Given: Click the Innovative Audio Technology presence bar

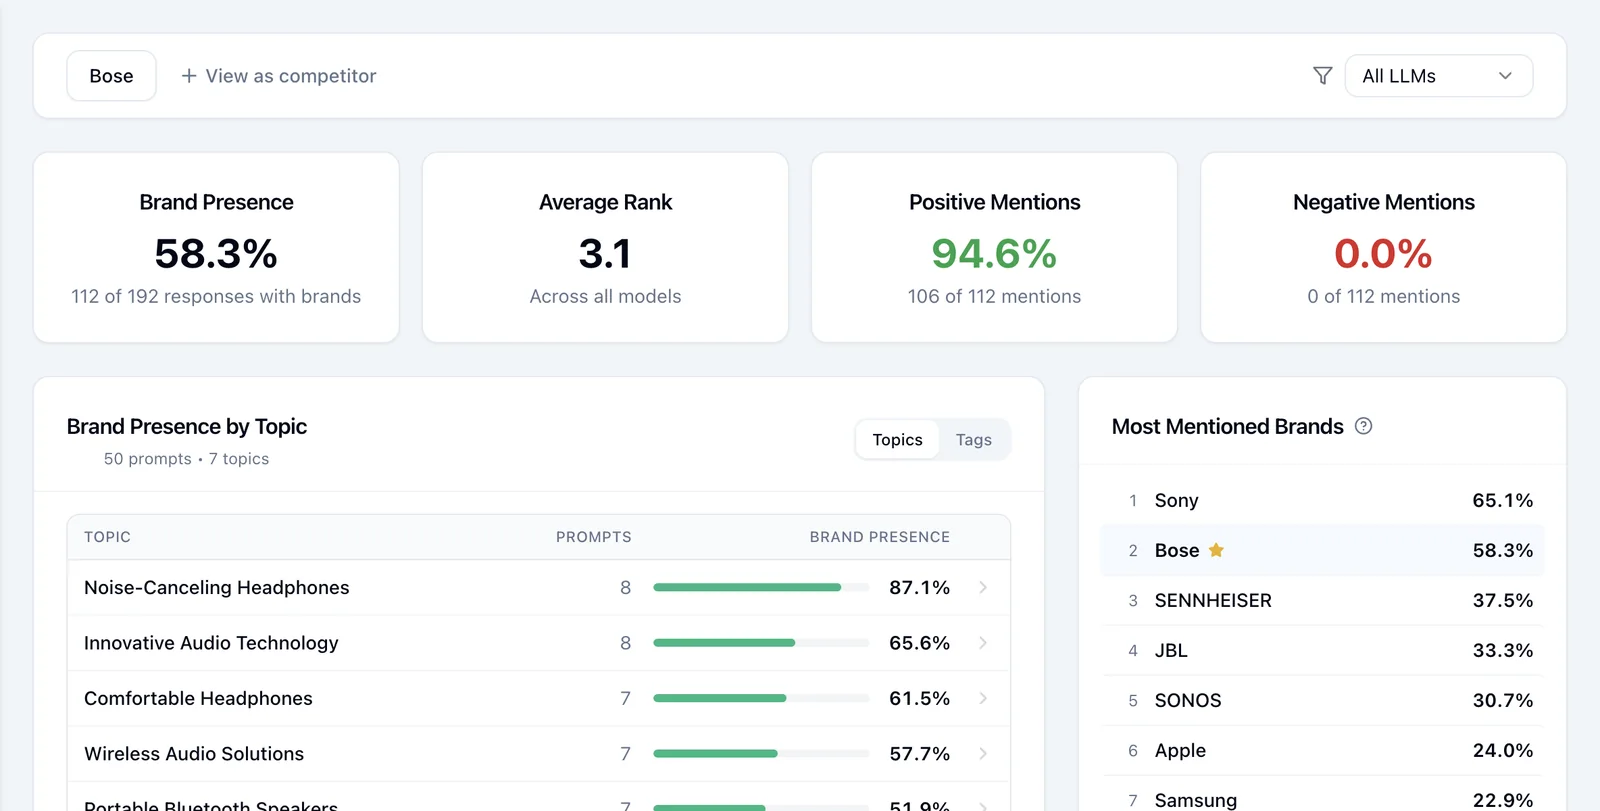Looking at the screenshot, I should click(761, 643).
